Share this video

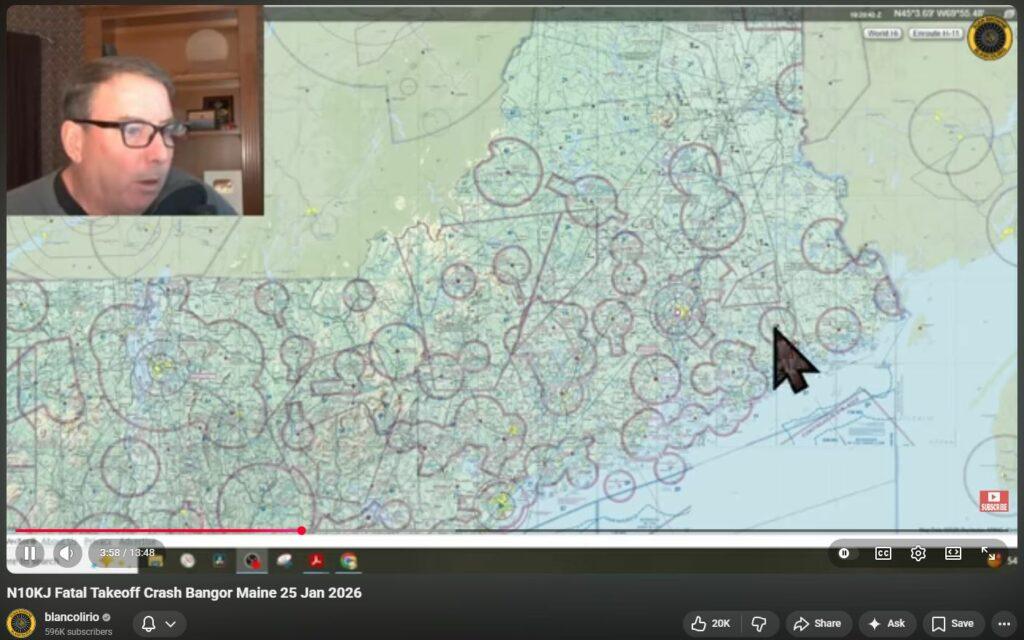point(817,623)
